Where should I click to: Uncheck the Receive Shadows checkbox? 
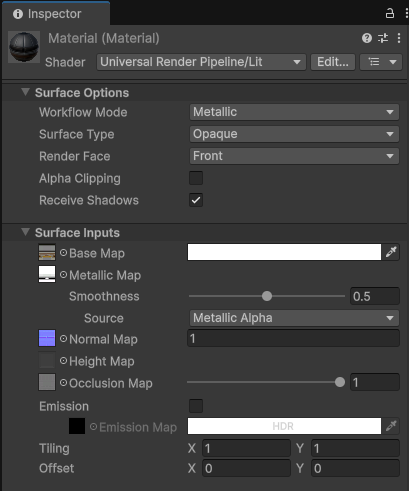pyautogui.click(x=196, y=200)
